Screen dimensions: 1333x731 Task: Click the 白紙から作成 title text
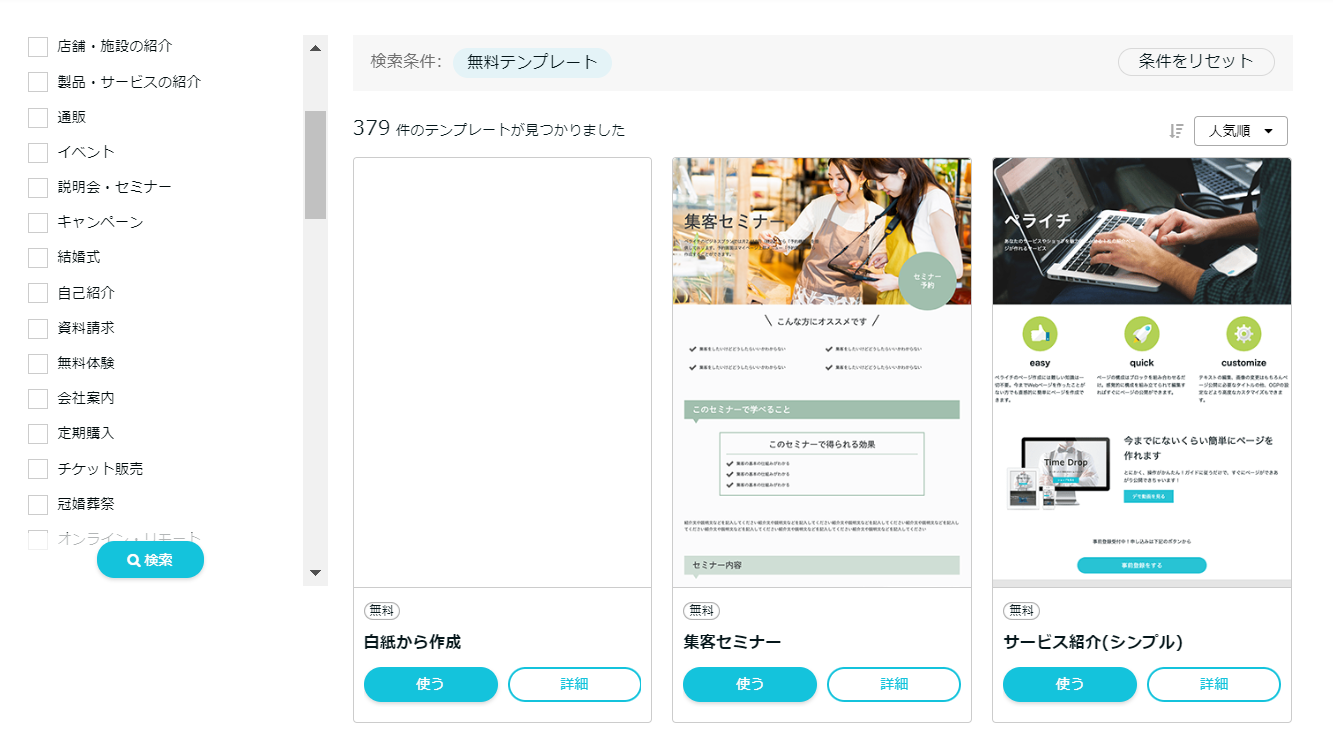[x=412, y=642]
